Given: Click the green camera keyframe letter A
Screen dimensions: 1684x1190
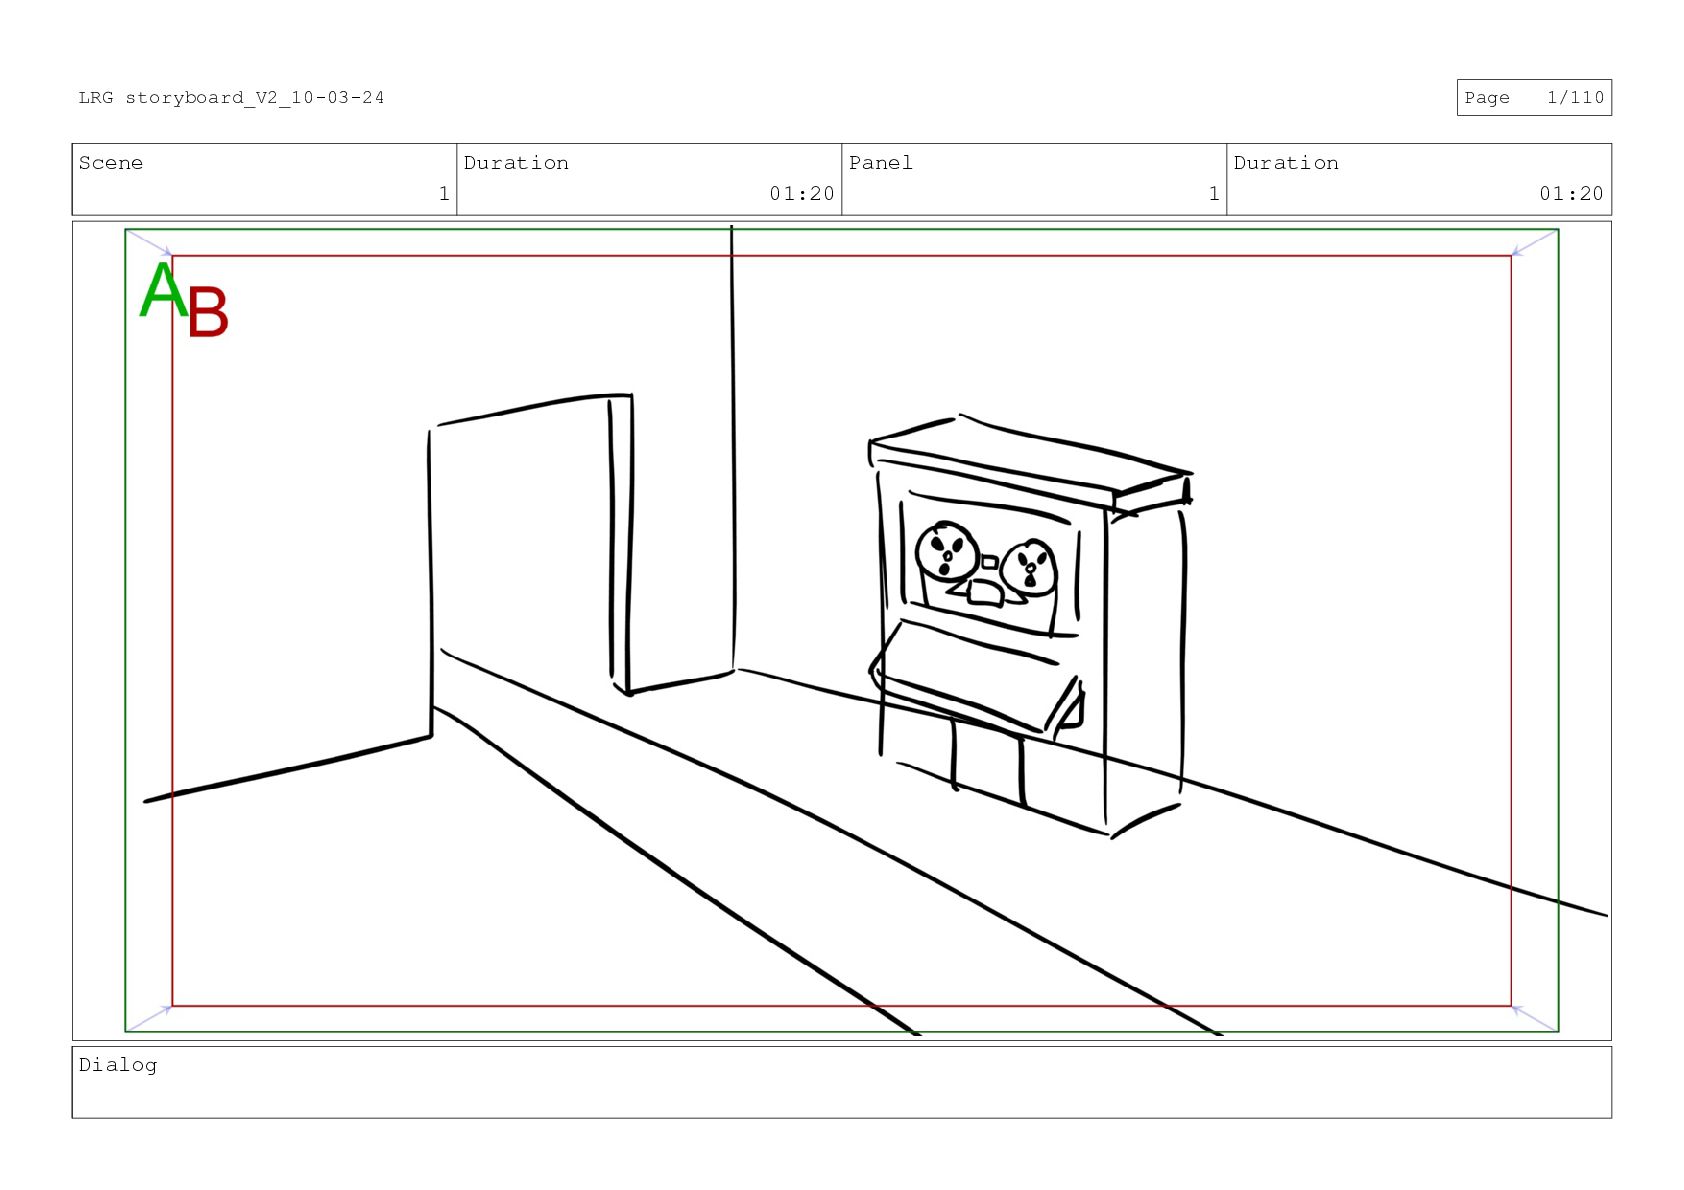Looking at the screenshot, I should (163, 290).
